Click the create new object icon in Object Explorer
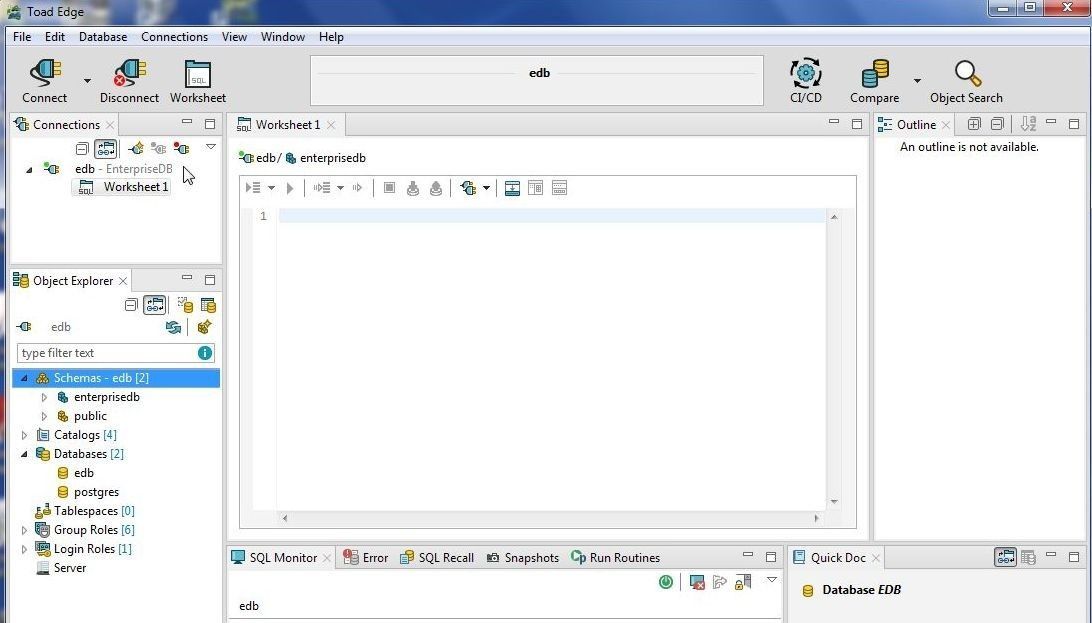Image resolution: width=1092 pixels, height=623 pixels. 204,327
